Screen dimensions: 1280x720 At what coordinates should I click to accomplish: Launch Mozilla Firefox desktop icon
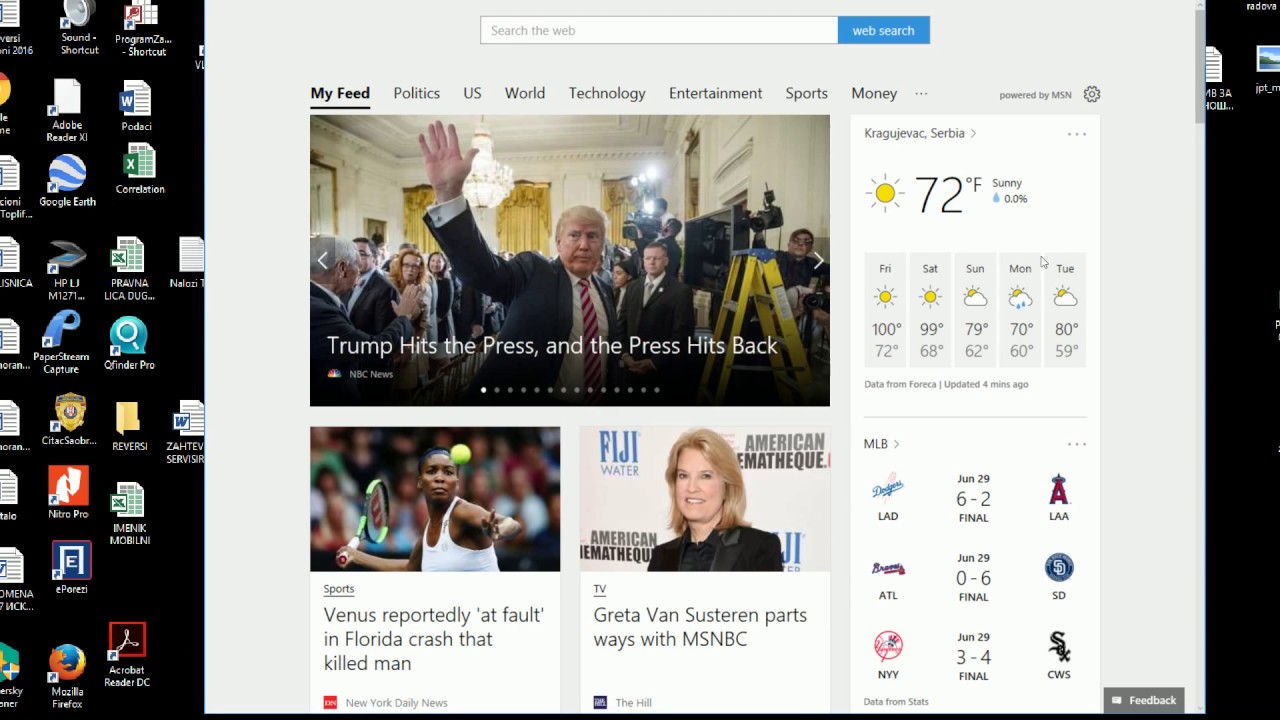pyautogui.click(x=67, y=677)
